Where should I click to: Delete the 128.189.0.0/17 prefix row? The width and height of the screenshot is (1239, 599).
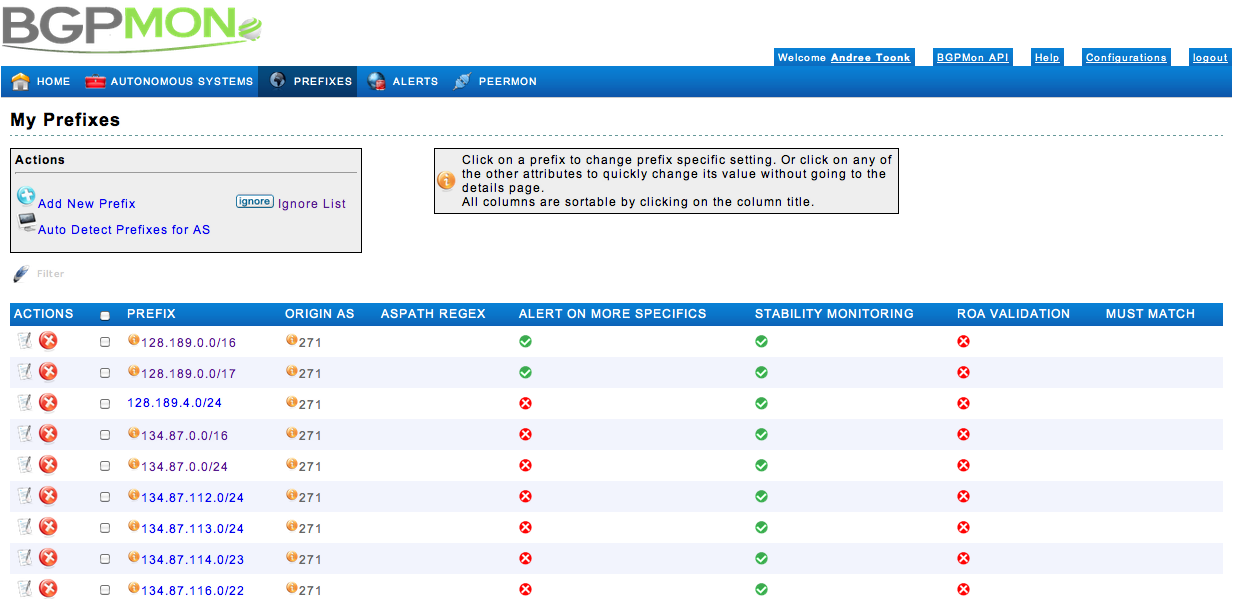pyautogui.click(x=48, y=372)
